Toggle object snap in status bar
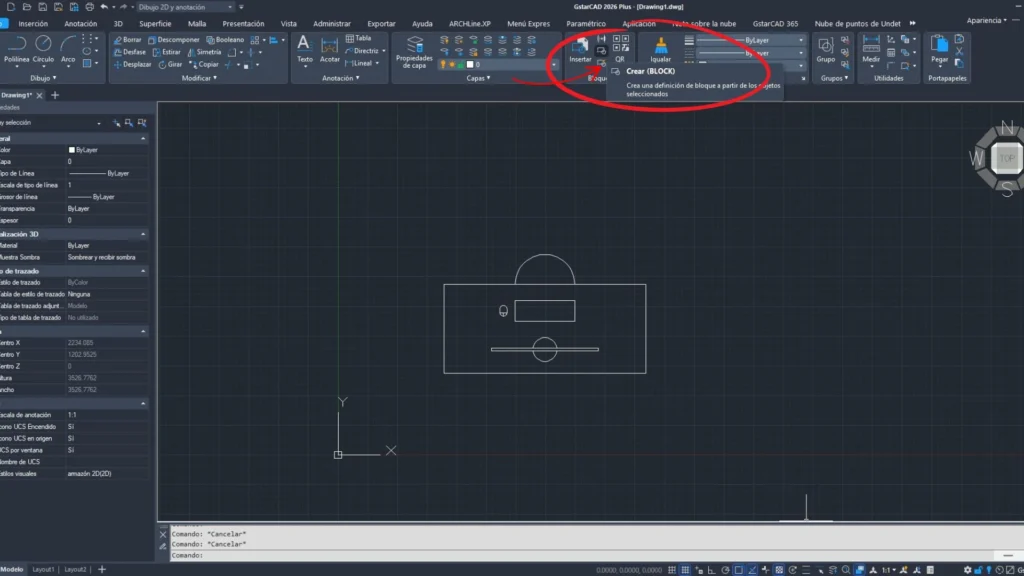Viewport: 1024px width, 576px height. pos(739,570)
